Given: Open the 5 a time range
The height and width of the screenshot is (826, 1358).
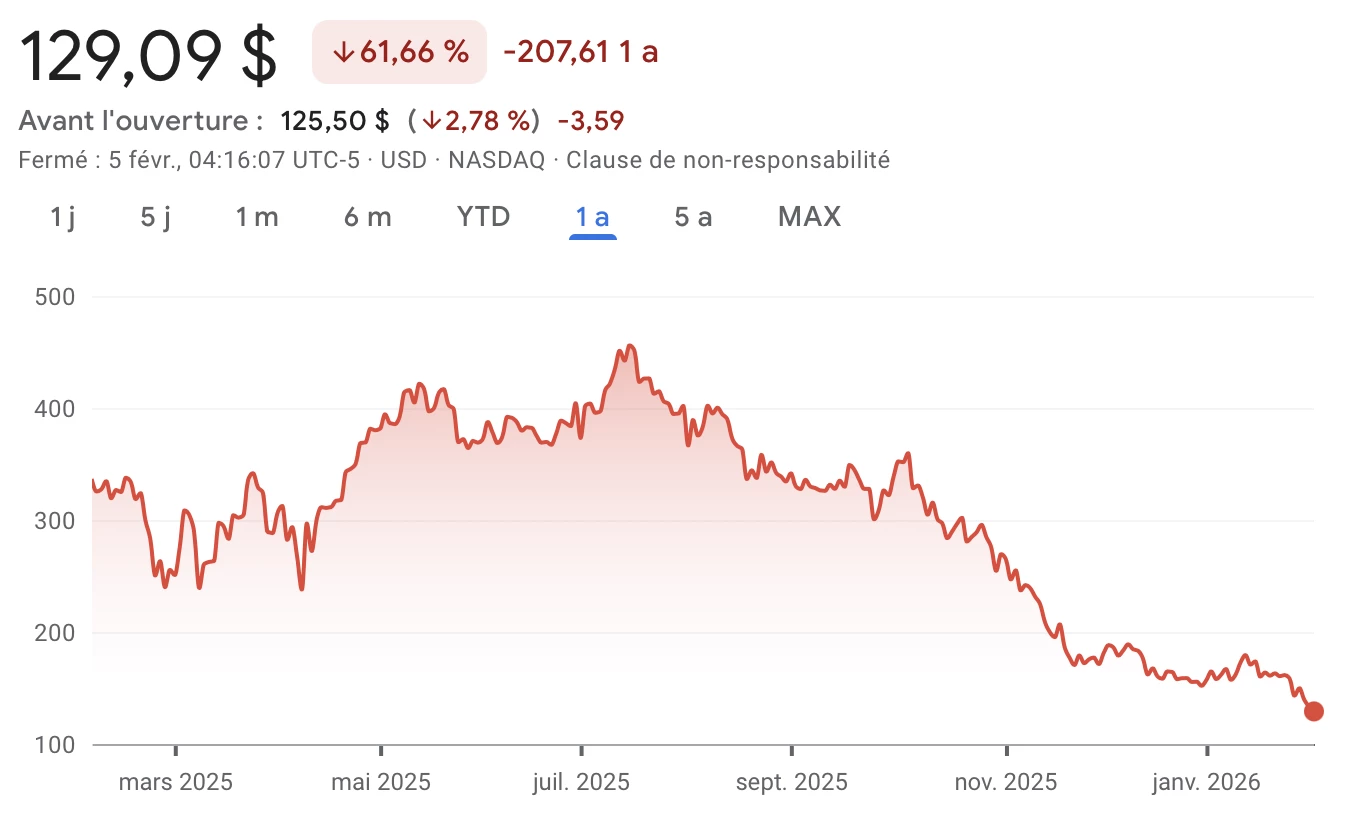Looking at the screenshot, I should (692, 216).
